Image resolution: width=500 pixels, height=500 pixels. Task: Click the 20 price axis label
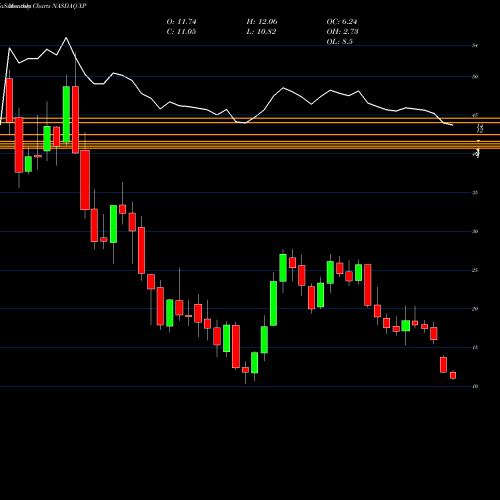475,309
